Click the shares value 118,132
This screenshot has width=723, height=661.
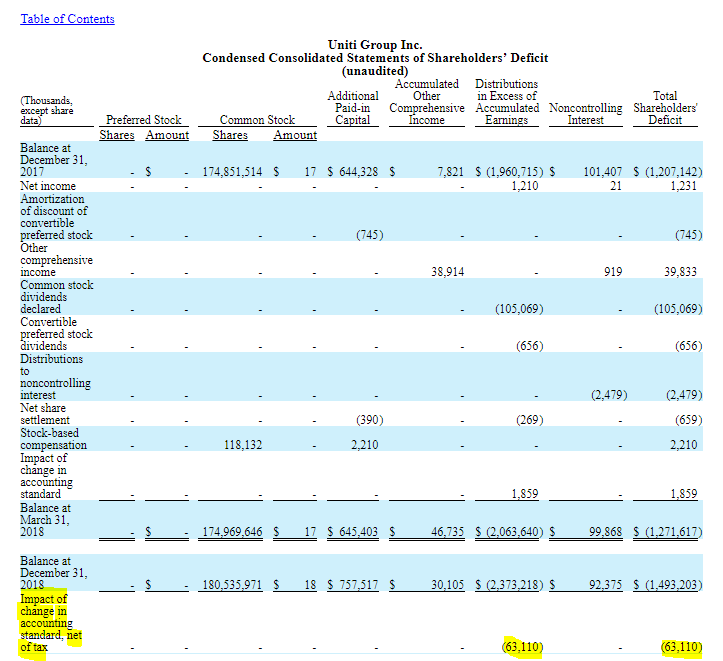[243, 445]
